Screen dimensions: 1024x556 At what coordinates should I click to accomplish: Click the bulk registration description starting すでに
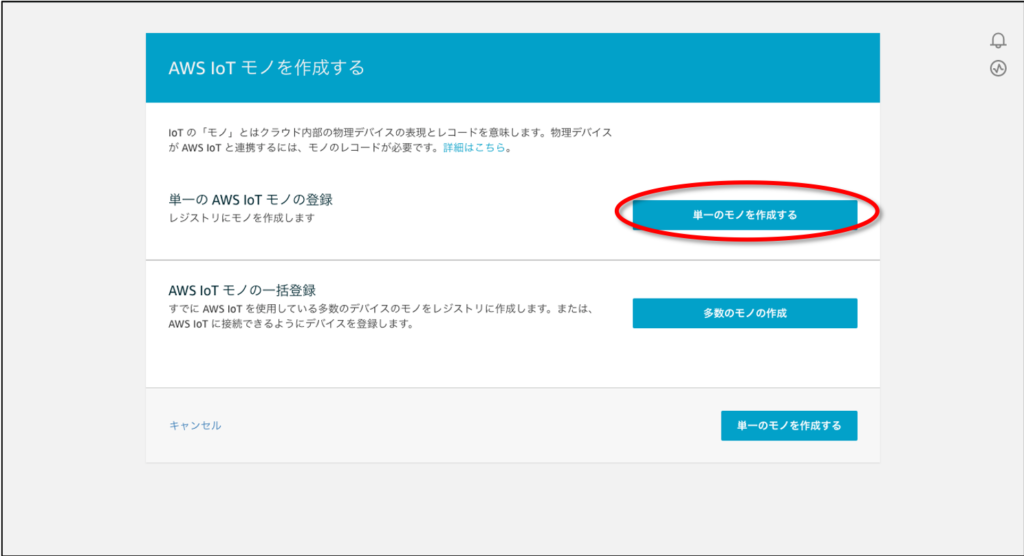click(x=380, y=309)
